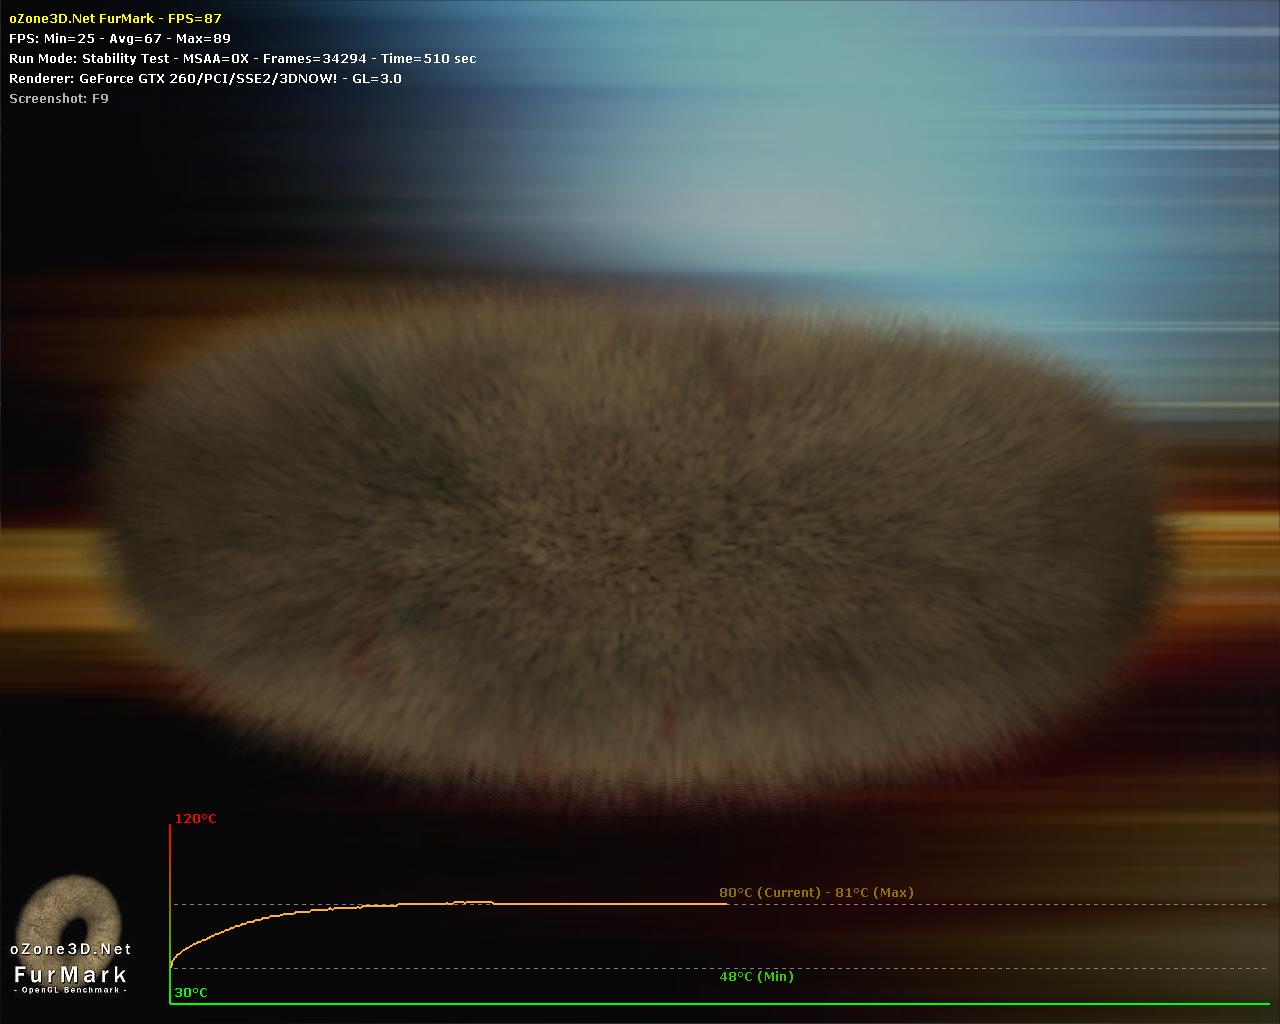This screenshot has height=1024, width=1280.
Task: Click the 80°C (Current) - 81°C (Max) label
Action: tap(816, 892)
